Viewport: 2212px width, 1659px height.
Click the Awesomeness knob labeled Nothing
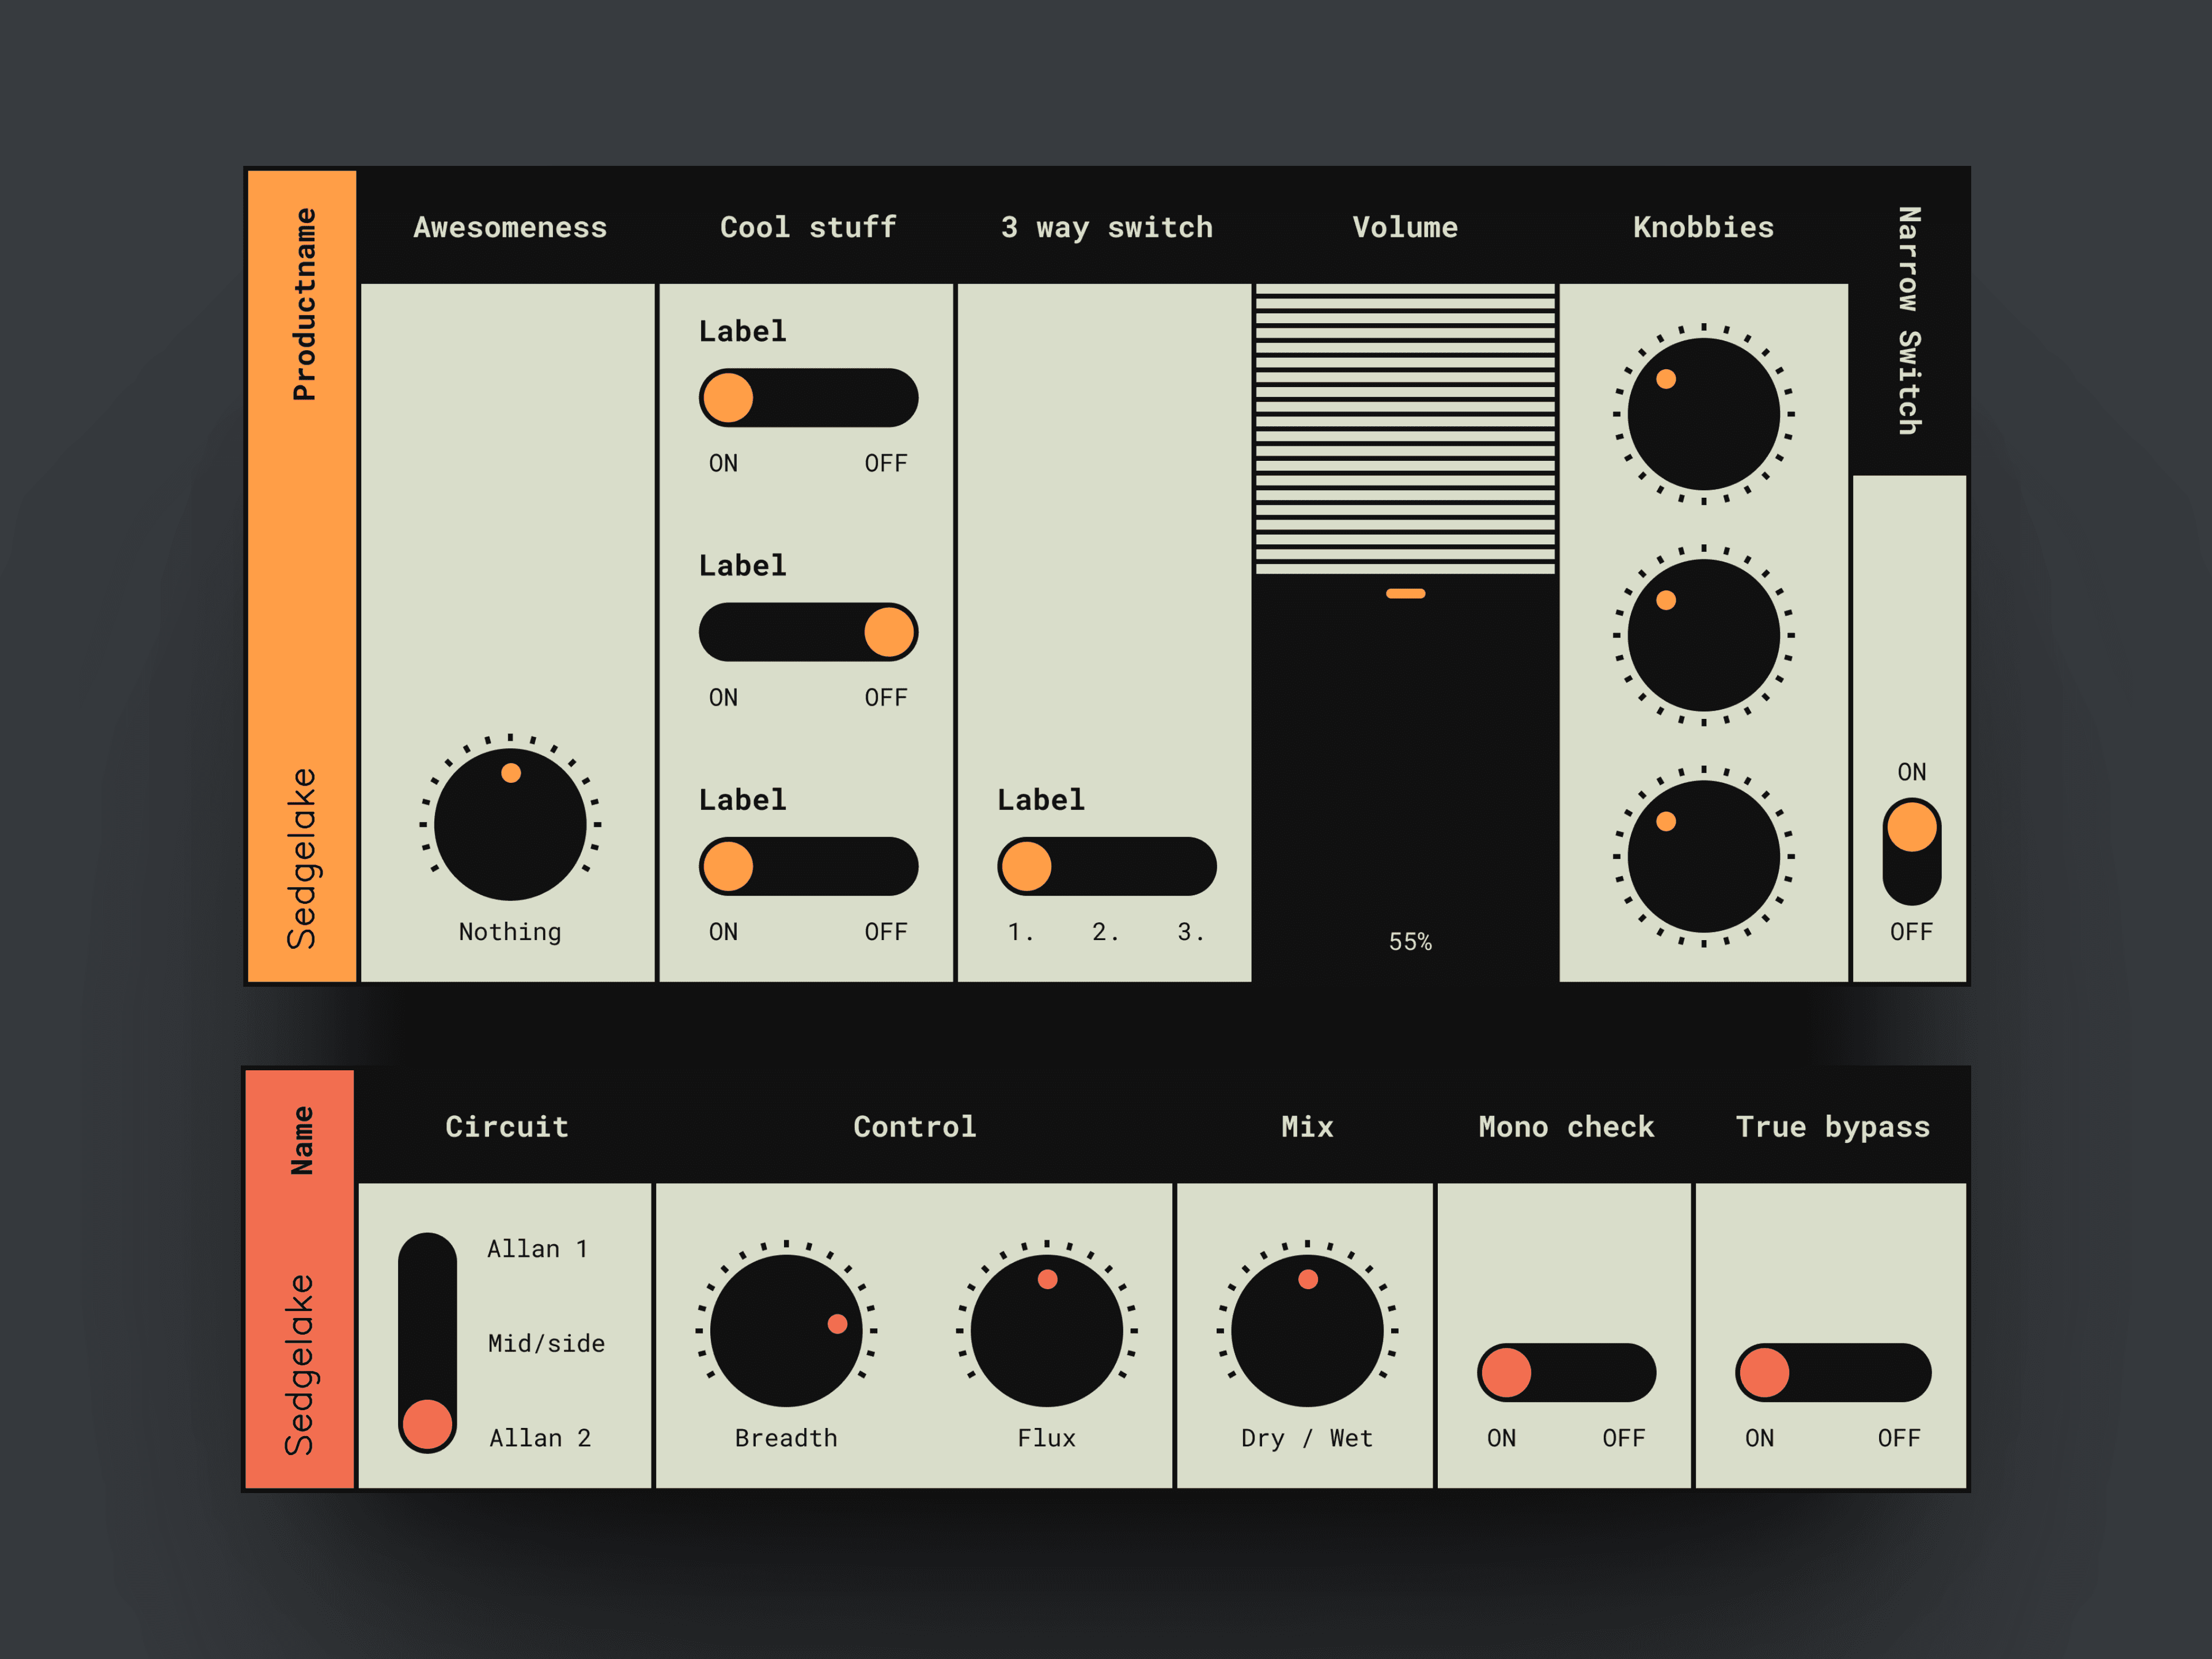510,825
